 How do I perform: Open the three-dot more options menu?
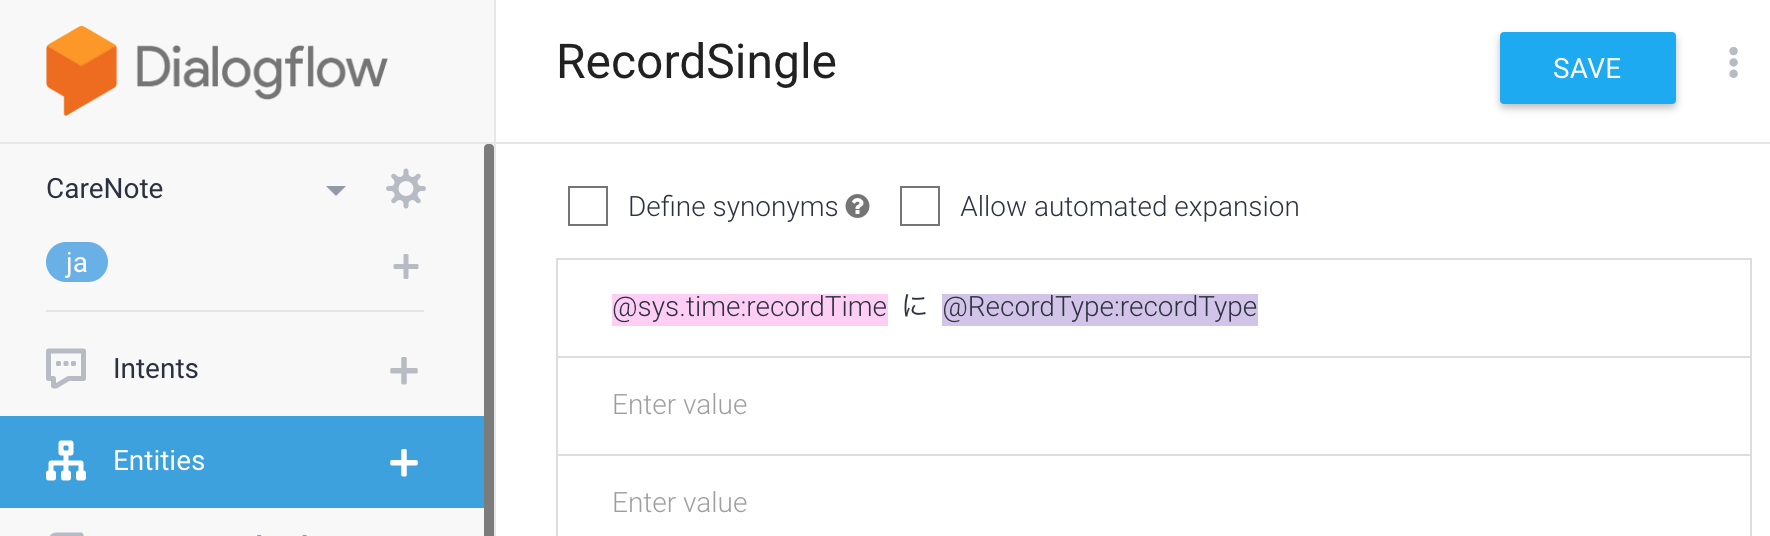(x=1733, y=62)
